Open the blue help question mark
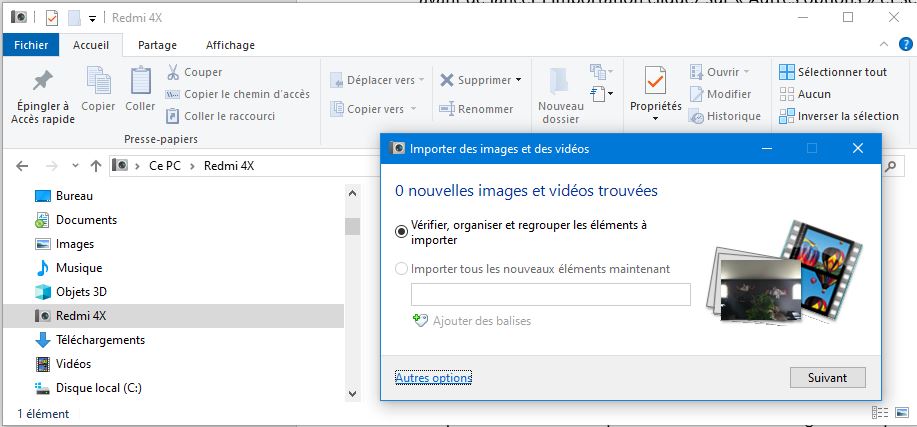The height and width of the screenshot is (427, 917). [905, 44]
